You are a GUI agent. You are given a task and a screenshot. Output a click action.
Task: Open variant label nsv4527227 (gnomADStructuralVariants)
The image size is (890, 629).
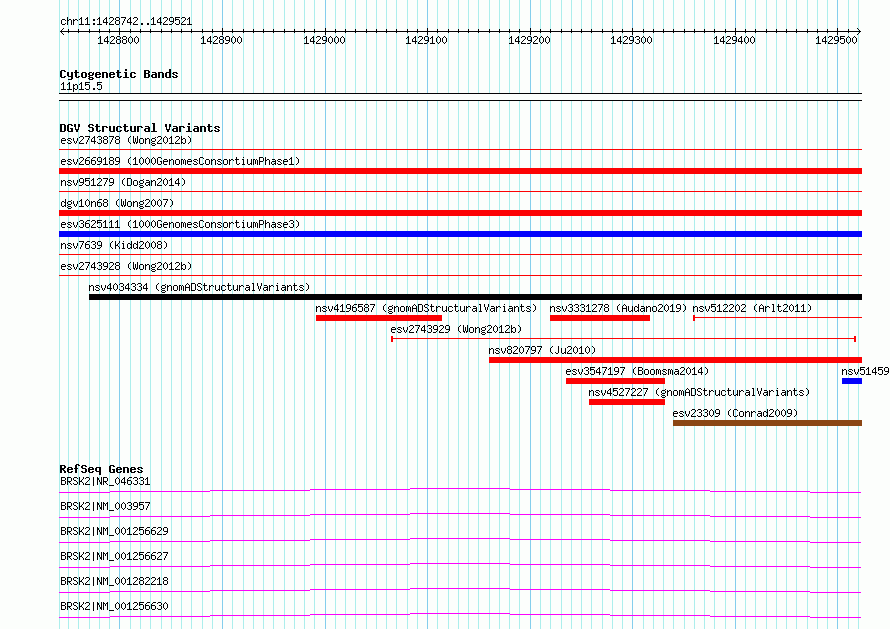[x=699, y=392]
